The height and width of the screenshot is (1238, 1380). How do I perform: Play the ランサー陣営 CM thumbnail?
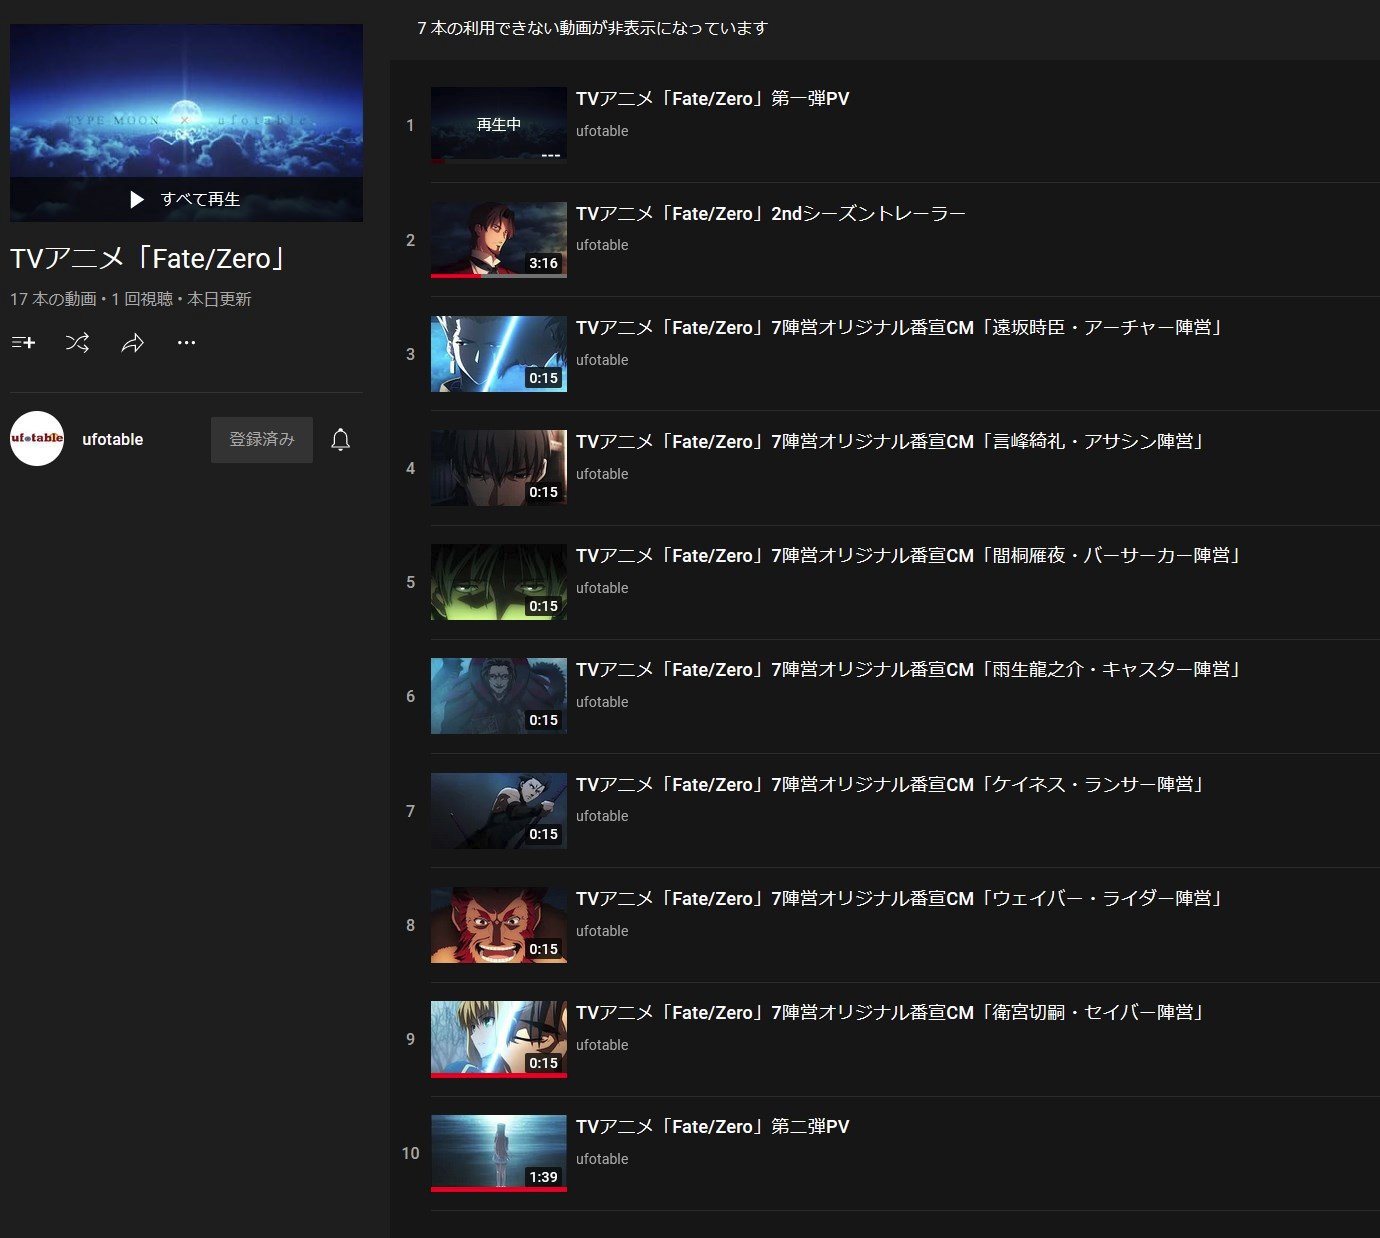(x=498, y=810)
